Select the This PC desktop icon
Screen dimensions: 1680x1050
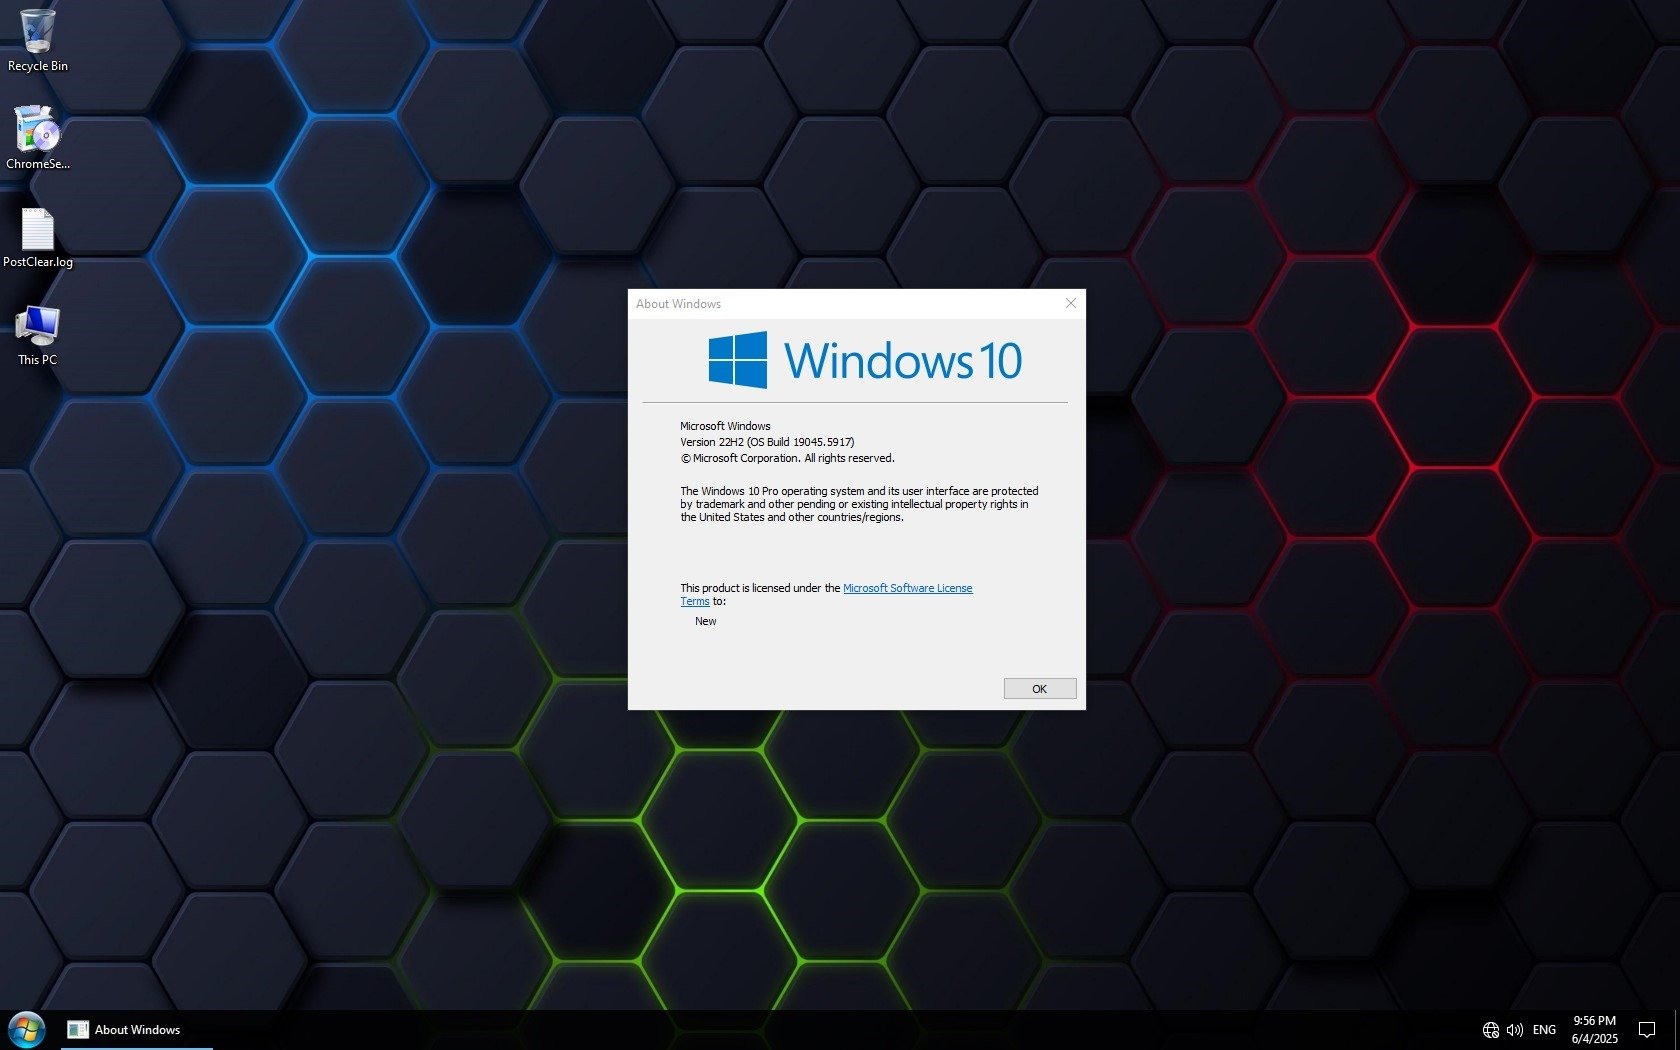click(38, 335)
